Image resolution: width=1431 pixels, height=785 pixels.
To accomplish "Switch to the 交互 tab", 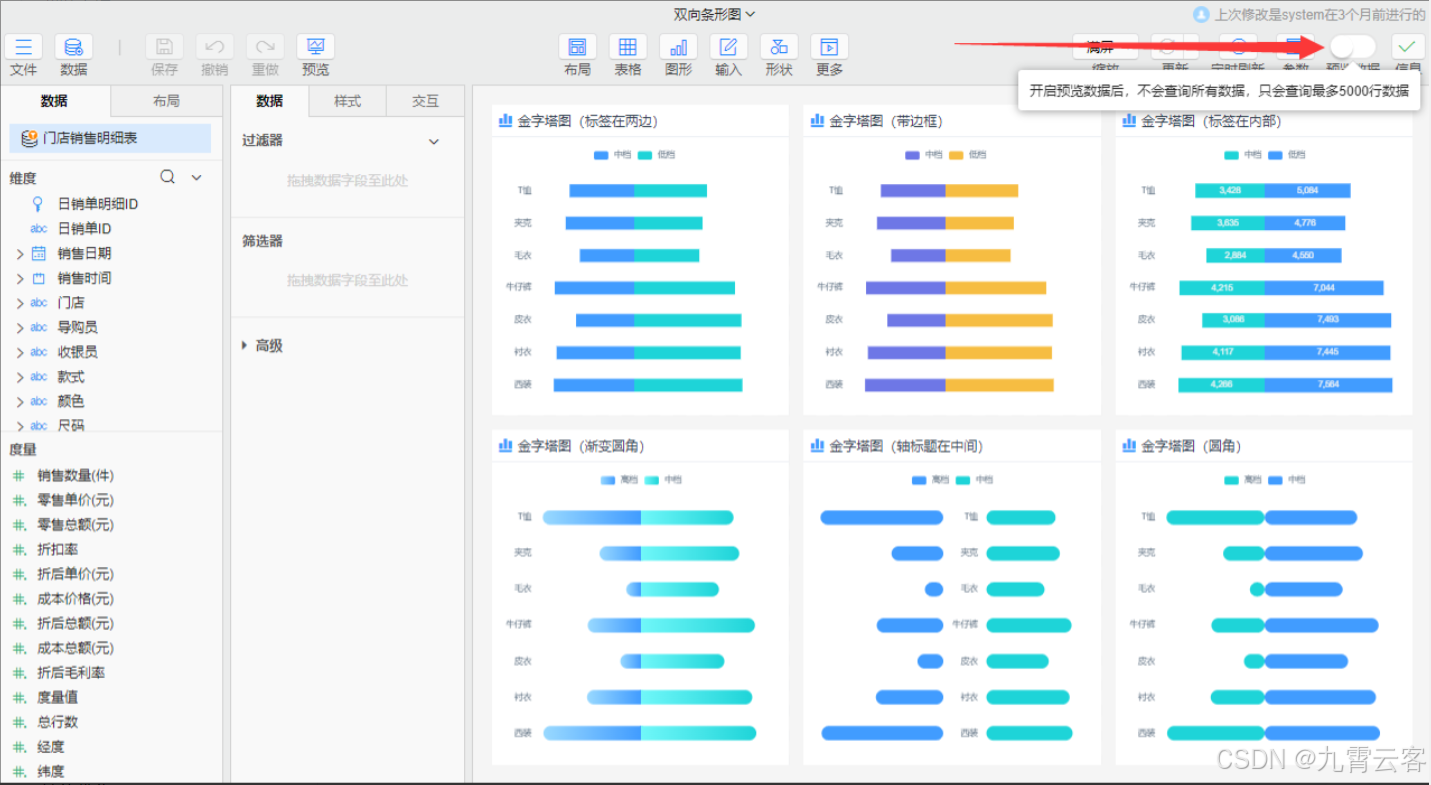I will tap(425, 101).
